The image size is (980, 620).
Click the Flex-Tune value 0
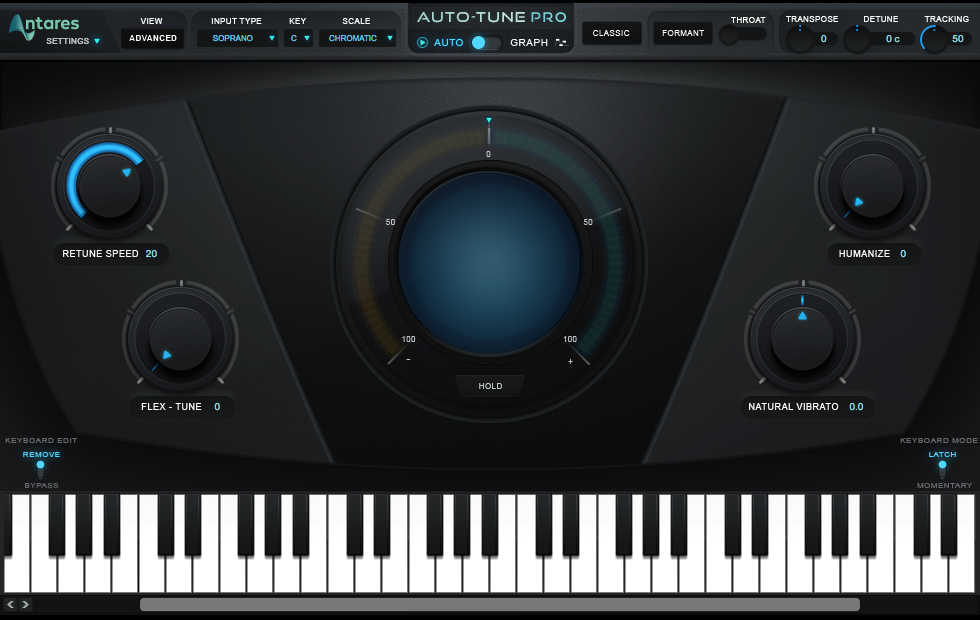point(217,407)
